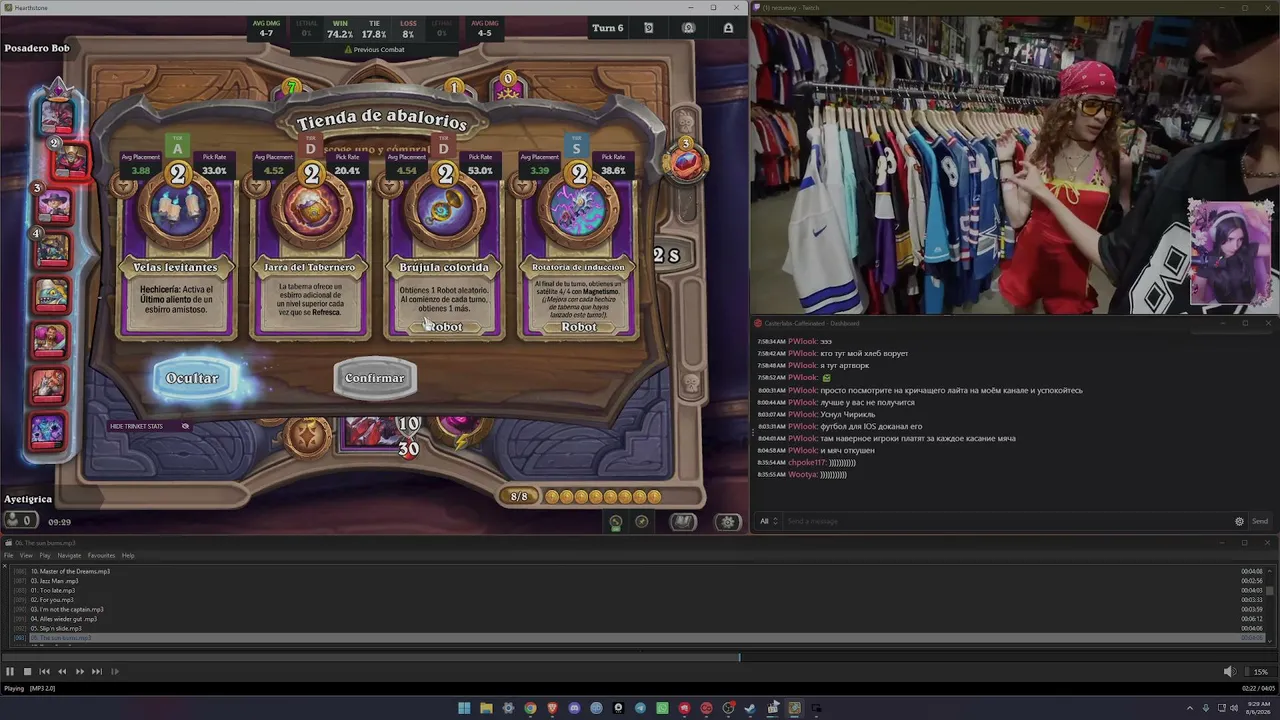Click the microphone icon in the system tray
The image size is (1280, 720).
coord(1206,708)
